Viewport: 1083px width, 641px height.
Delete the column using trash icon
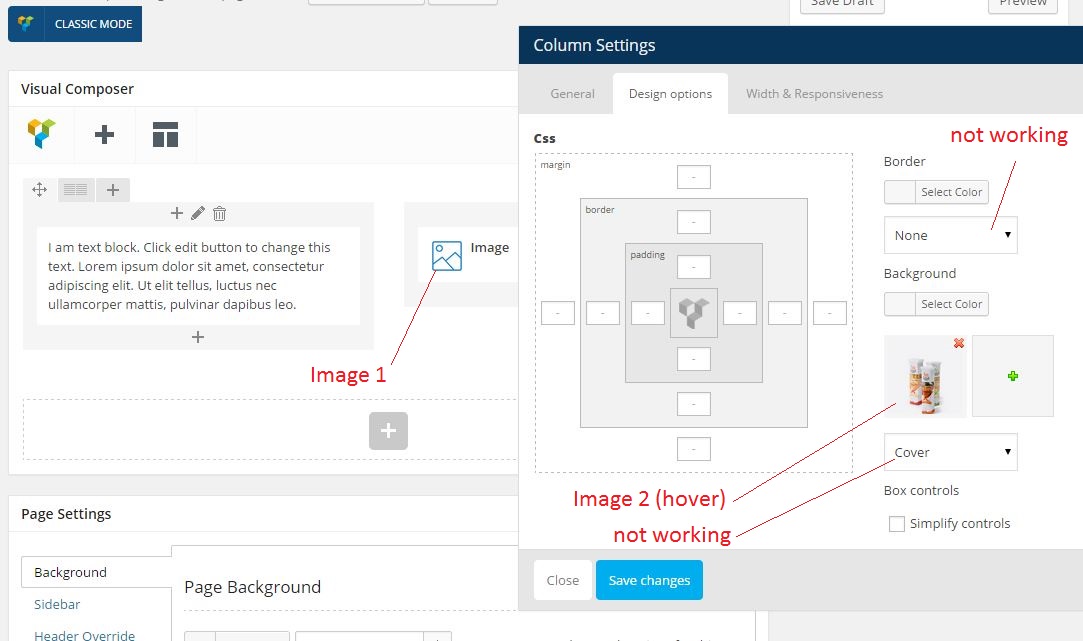tap(220, 213)
